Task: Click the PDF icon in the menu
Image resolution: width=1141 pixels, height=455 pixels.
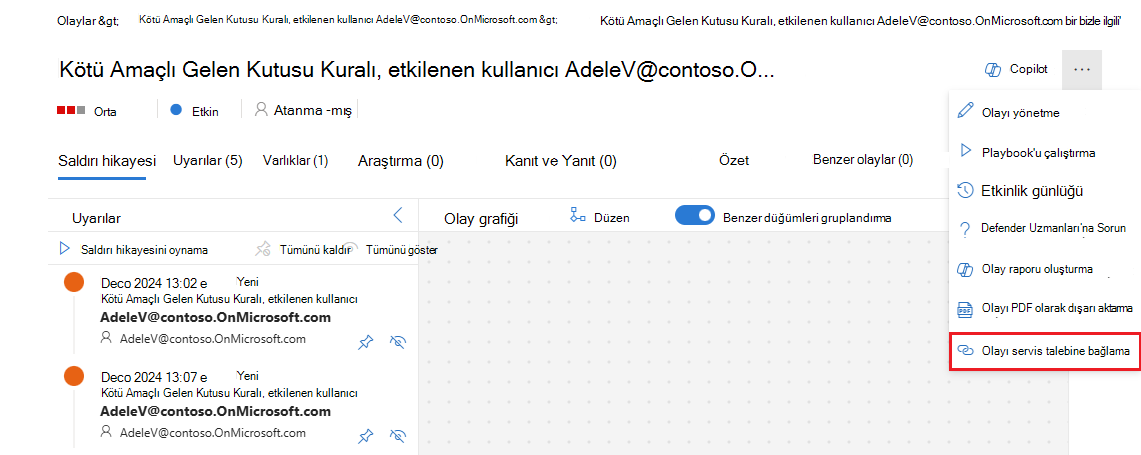Action: (965, 309)
